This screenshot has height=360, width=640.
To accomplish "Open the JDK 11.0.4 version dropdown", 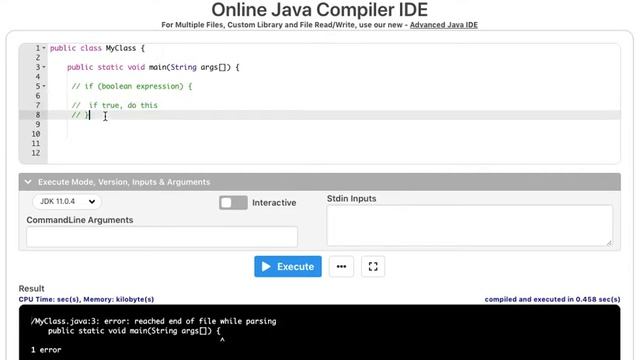I will (67, 201).
